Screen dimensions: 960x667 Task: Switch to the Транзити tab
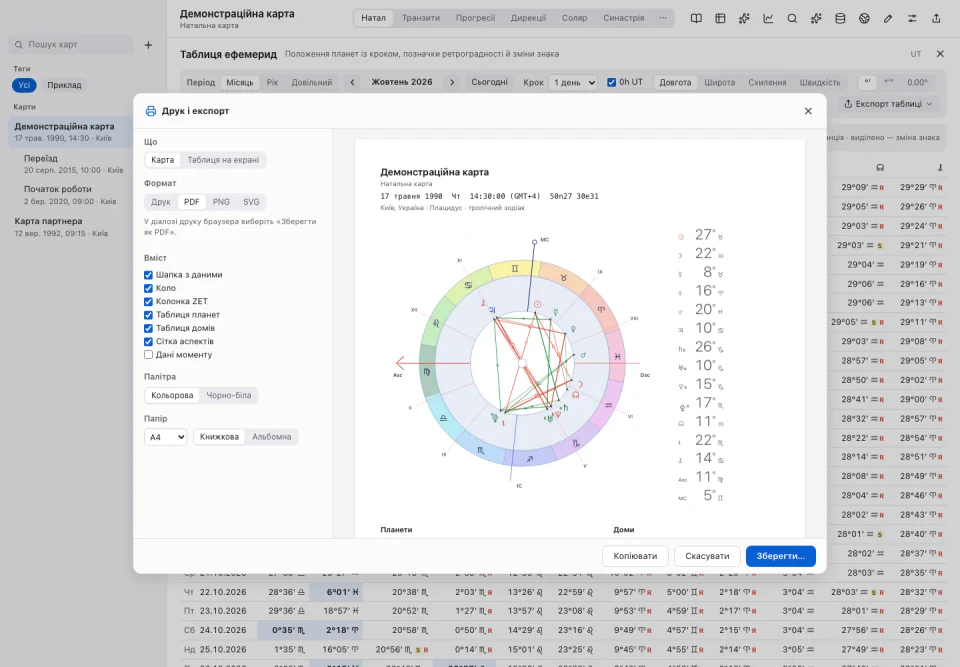click(421, 18)
